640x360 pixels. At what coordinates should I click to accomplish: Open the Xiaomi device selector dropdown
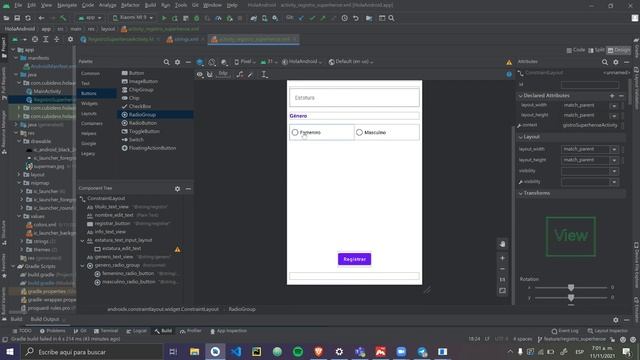coord(133,18)
